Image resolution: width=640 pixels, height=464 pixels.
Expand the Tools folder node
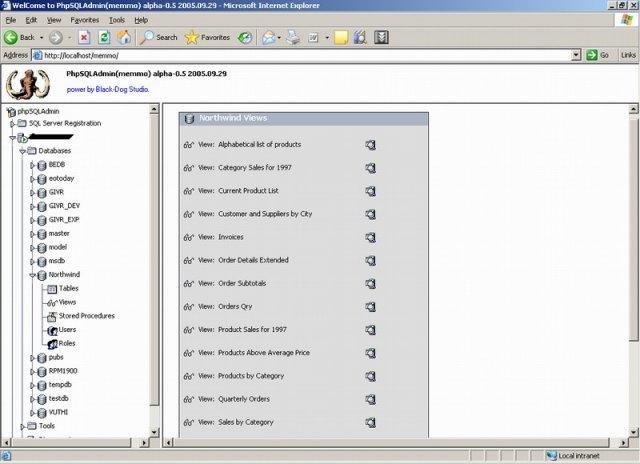[x=22, y=426]
